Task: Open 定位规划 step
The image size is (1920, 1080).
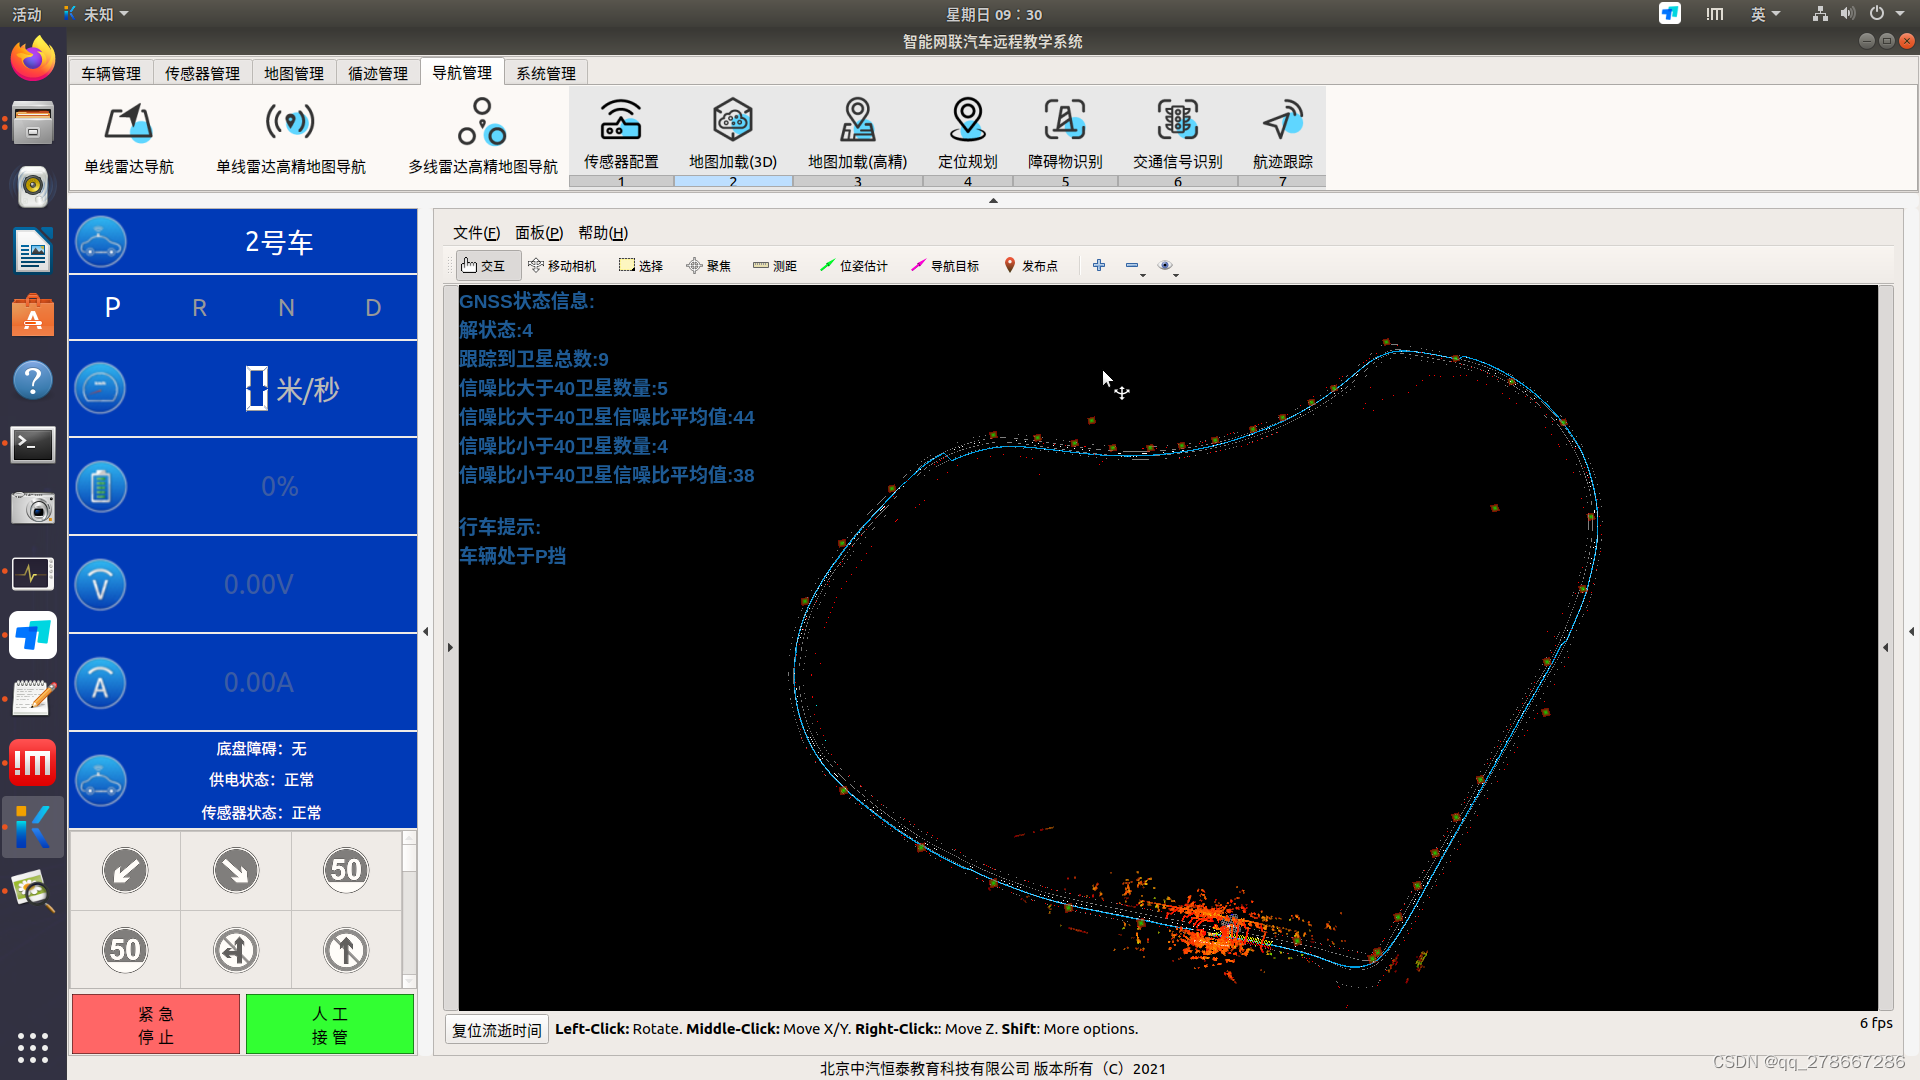Action: click(x=968, y=135)
